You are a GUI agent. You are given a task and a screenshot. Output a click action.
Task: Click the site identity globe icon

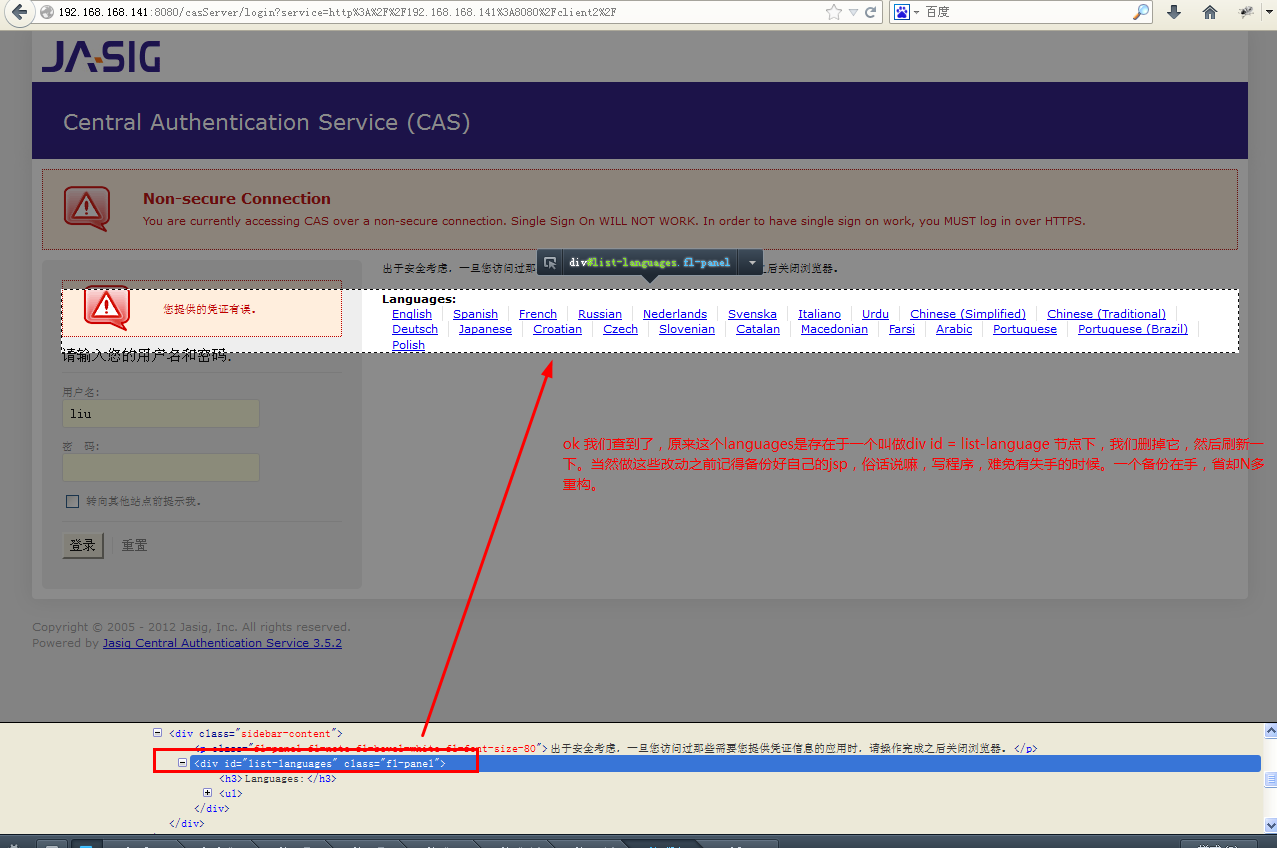46,12
